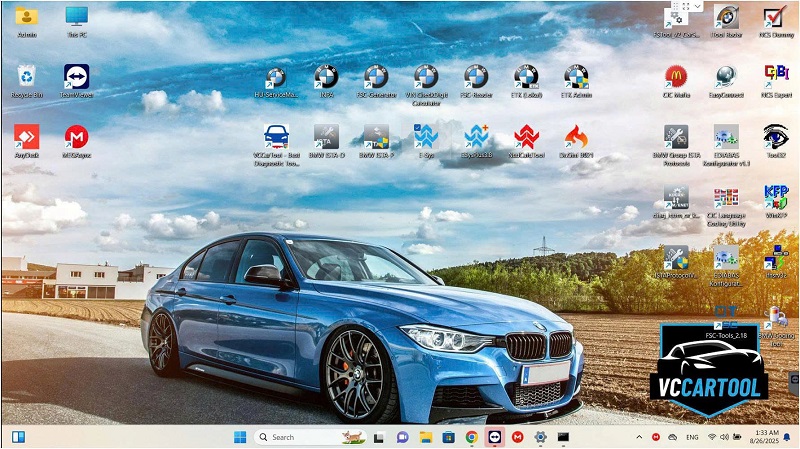Launch the FSC Reader shortcut

476,81
